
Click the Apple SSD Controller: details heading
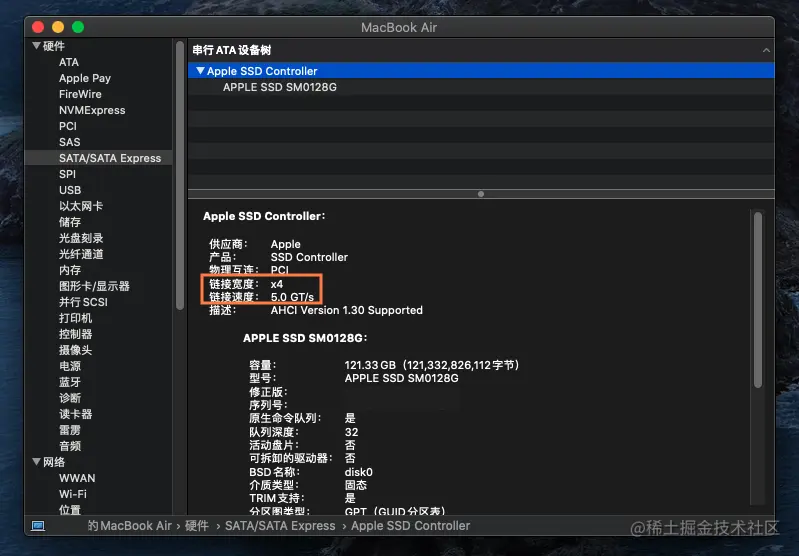click(x=264, y=216)
